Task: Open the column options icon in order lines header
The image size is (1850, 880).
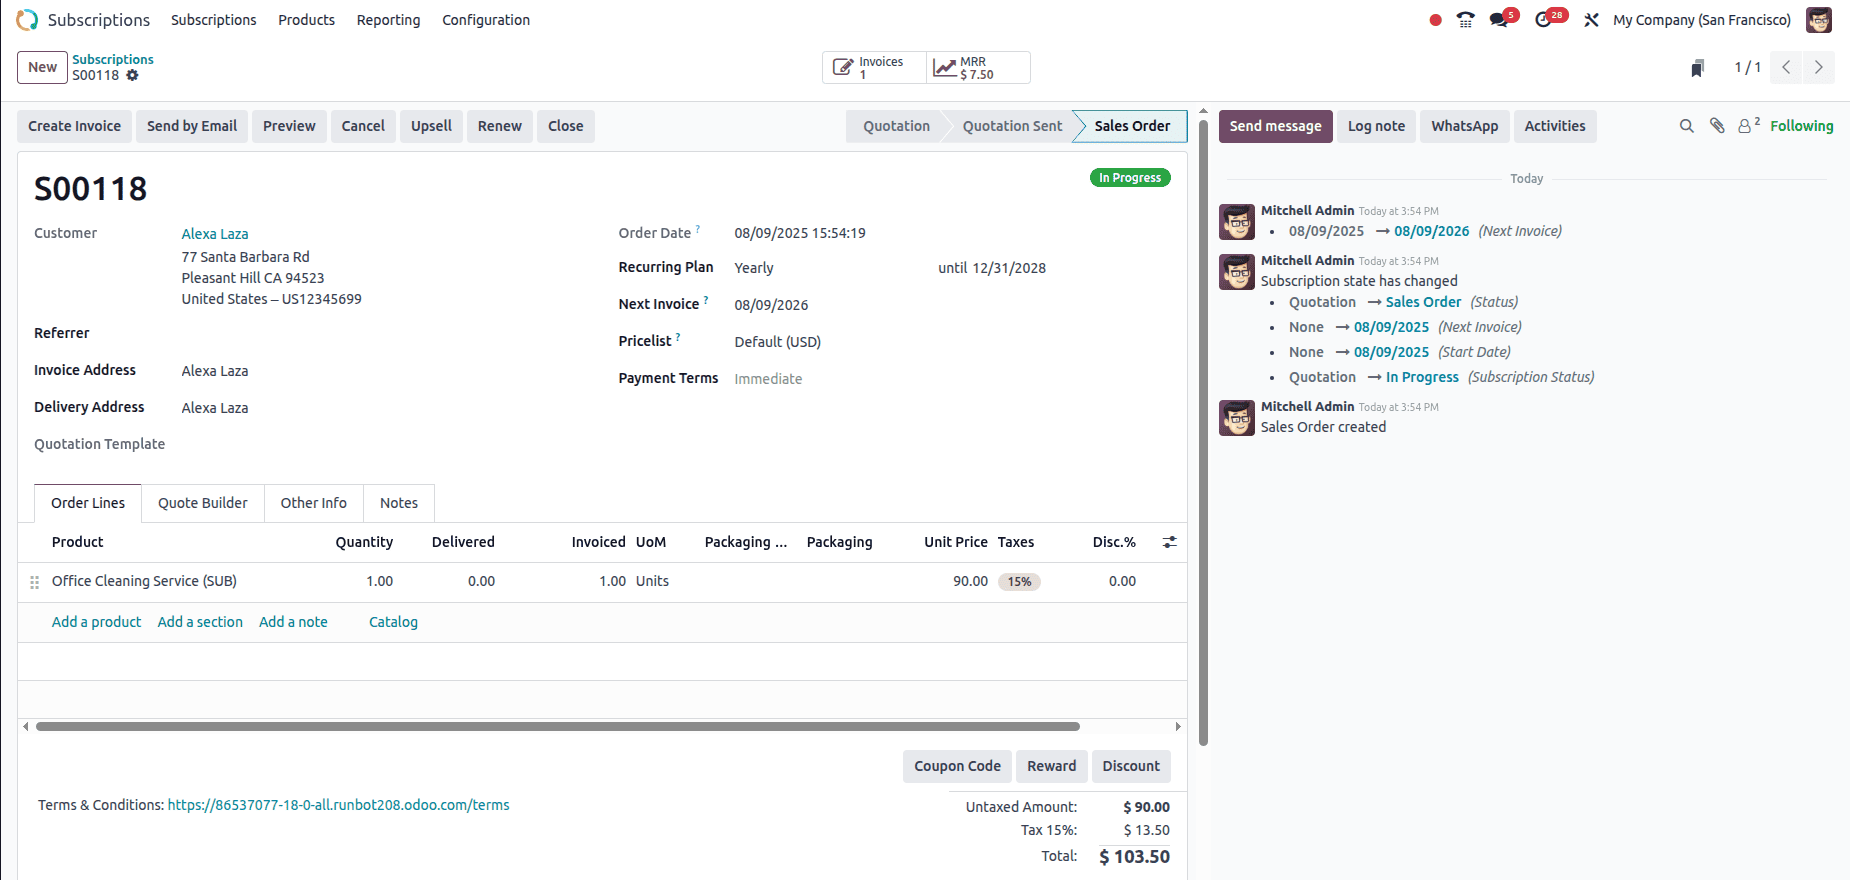Action: tap(1169, 542)
